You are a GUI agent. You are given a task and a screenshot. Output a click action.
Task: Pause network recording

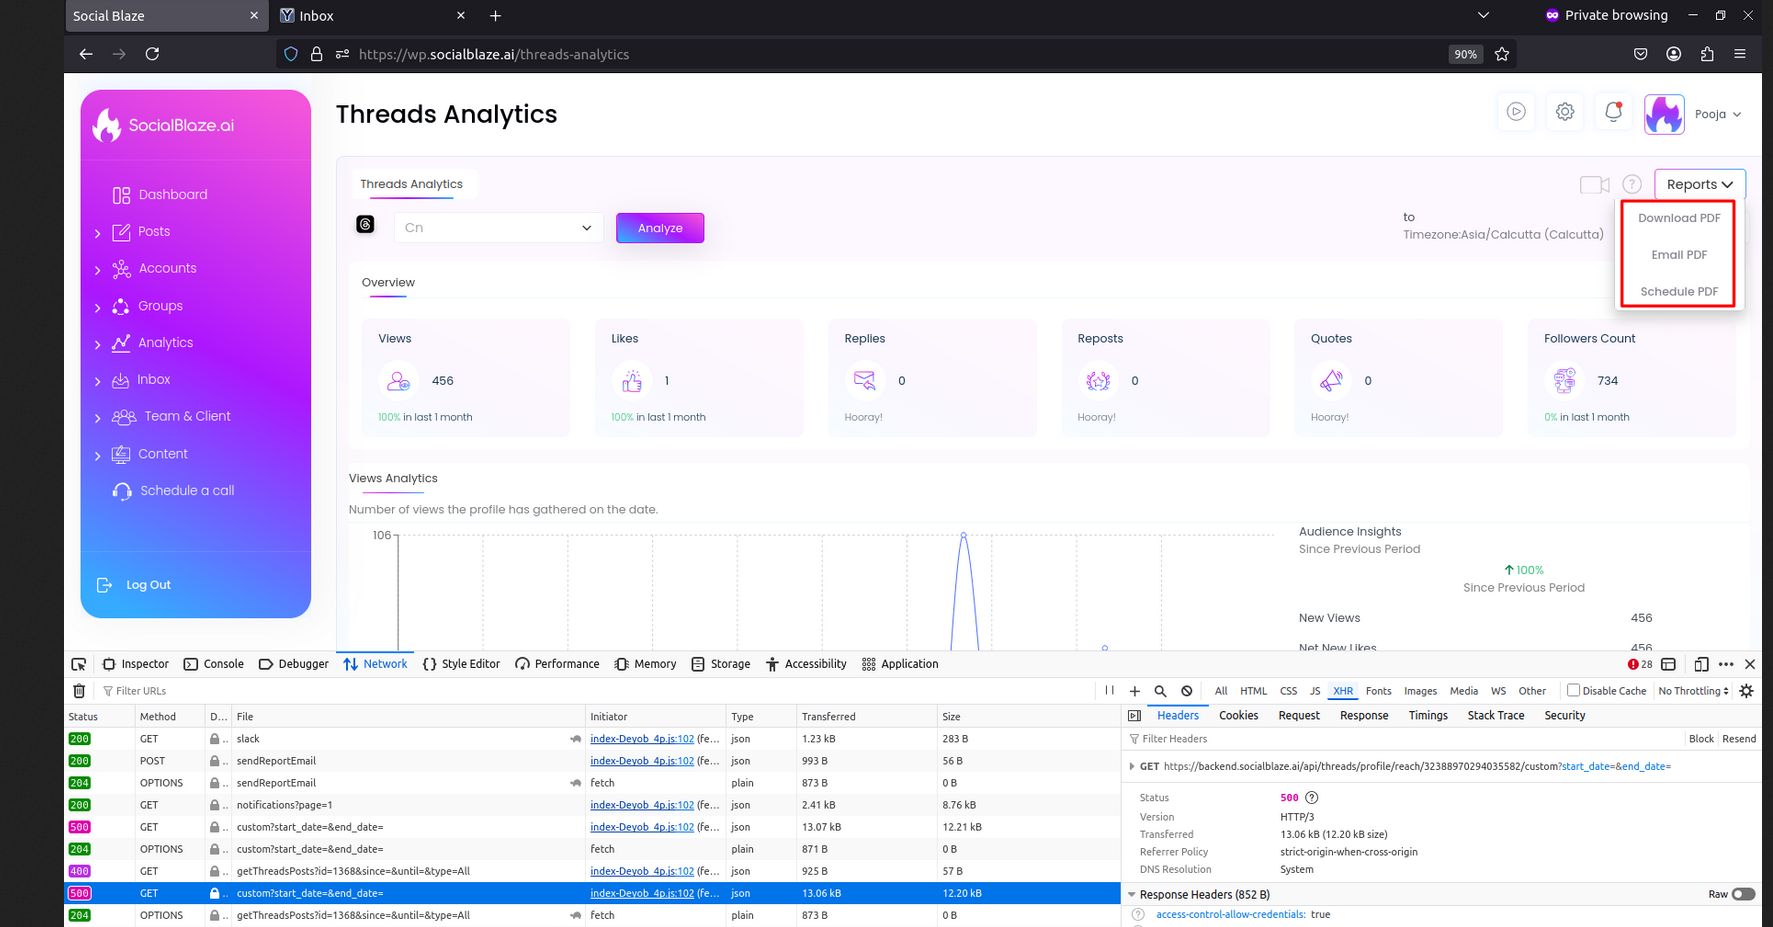point(1109,691)
